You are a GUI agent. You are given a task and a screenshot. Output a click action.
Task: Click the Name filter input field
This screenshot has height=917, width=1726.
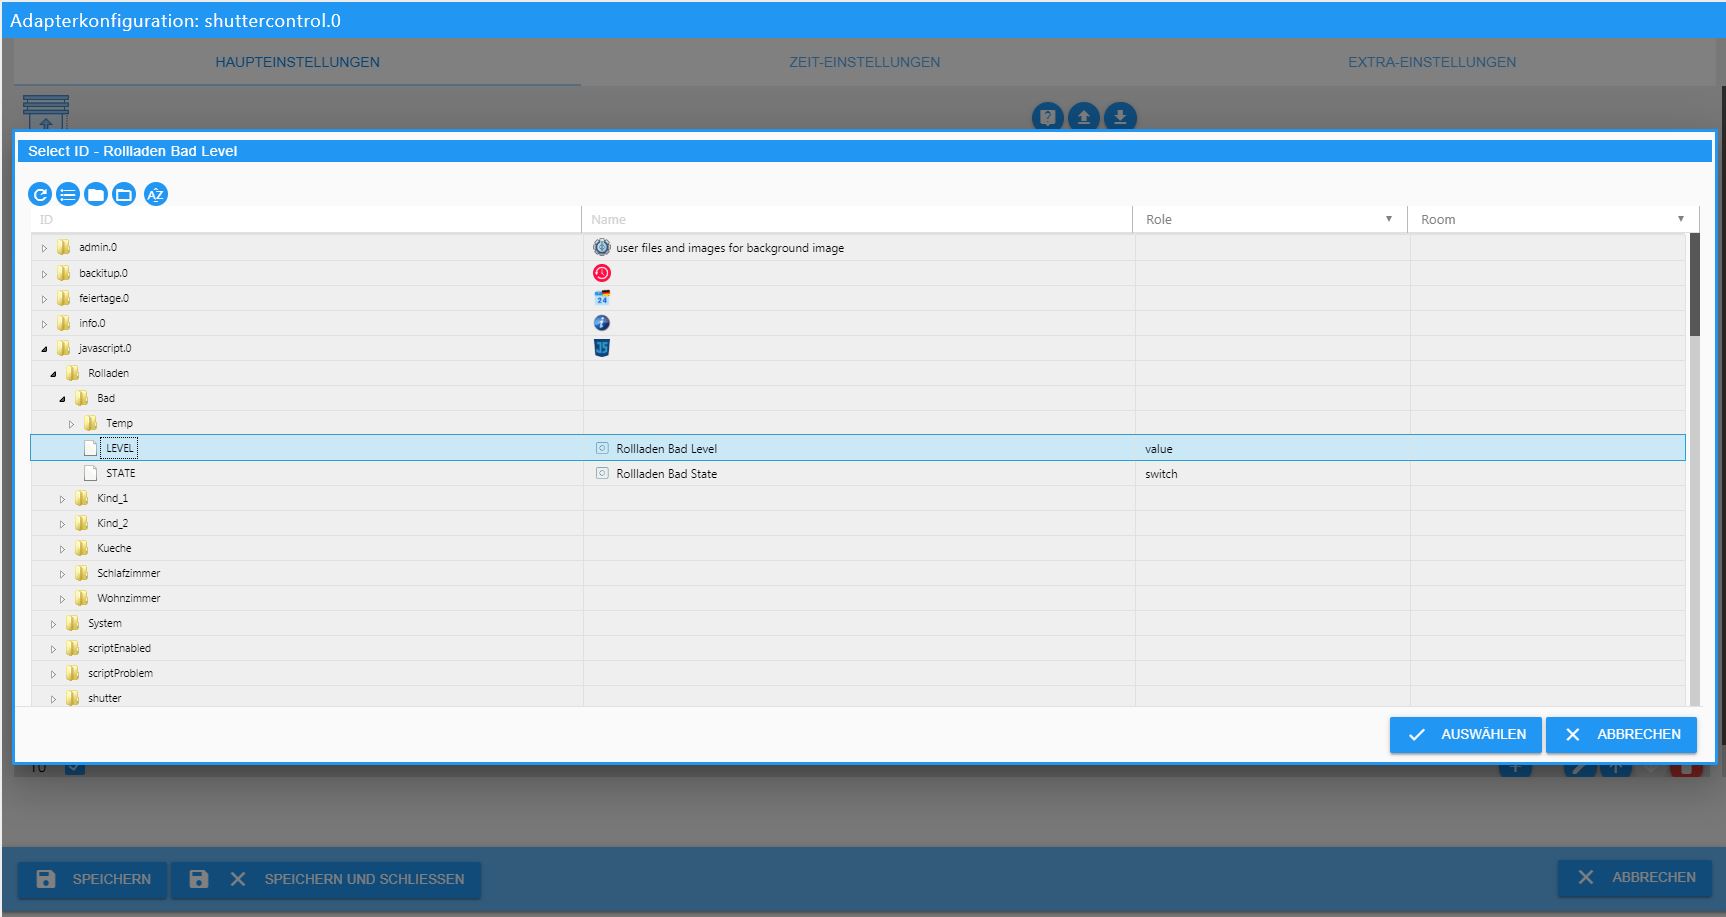pos(858,220)
